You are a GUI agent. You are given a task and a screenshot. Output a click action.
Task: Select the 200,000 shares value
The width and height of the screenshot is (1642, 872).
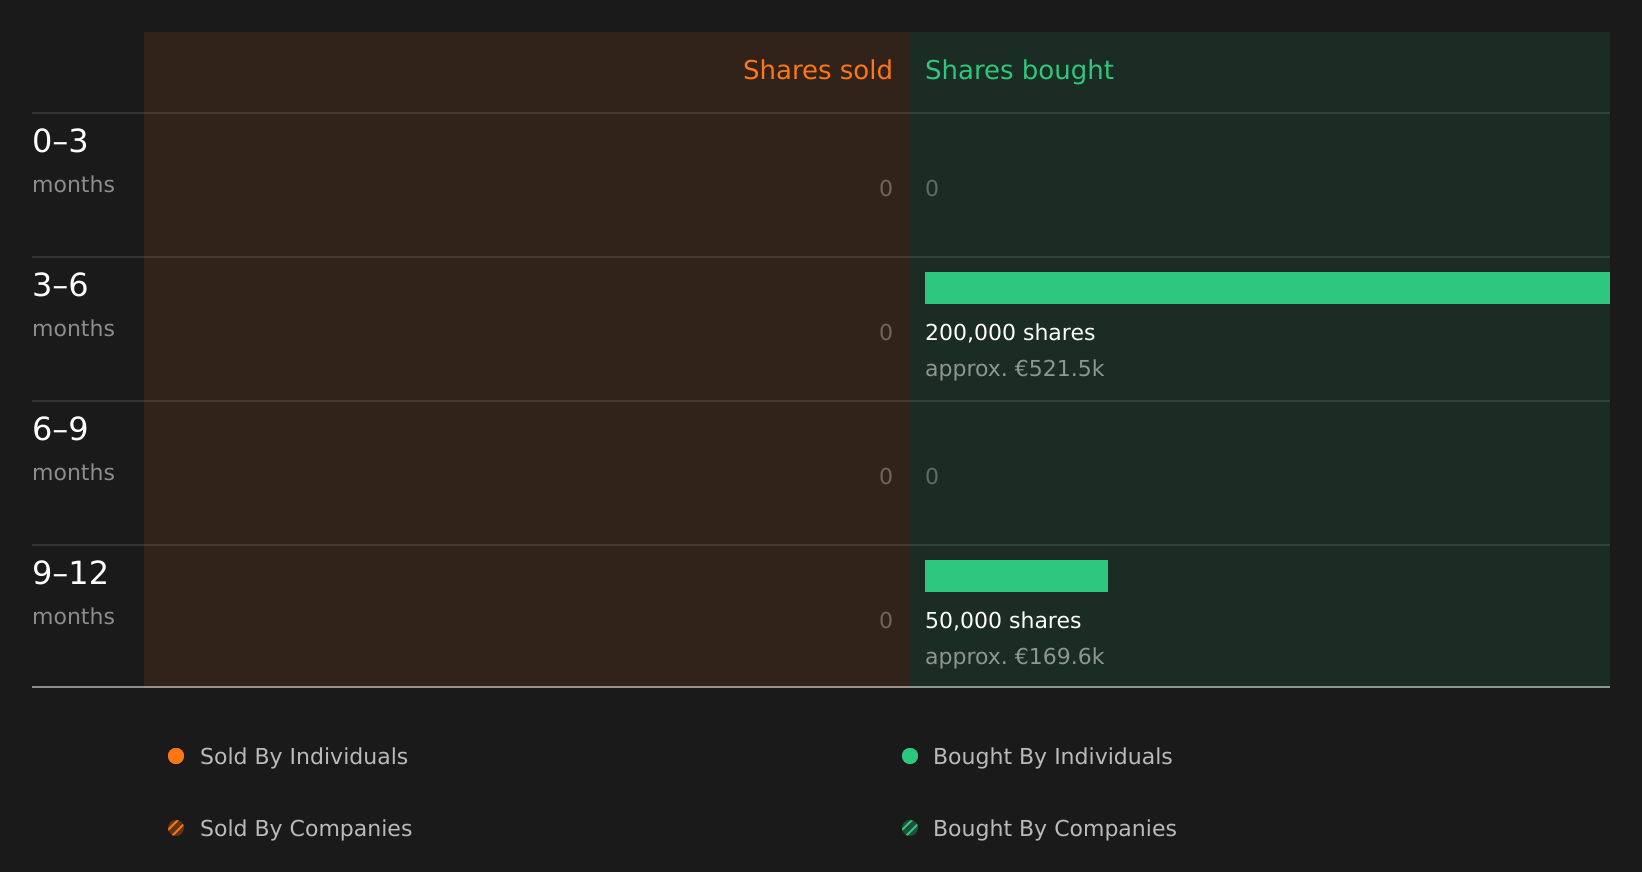(1010, 333)
